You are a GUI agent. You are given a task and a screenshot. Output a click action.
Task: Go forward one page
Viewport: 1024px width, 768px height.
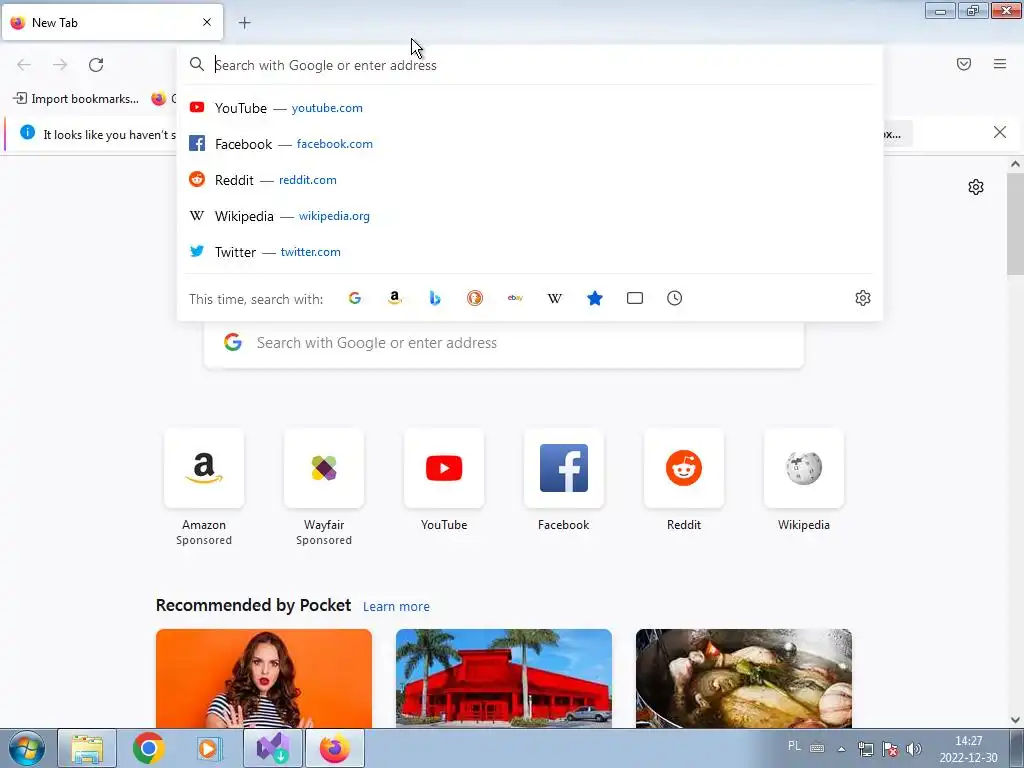click(x=60, y=65)
